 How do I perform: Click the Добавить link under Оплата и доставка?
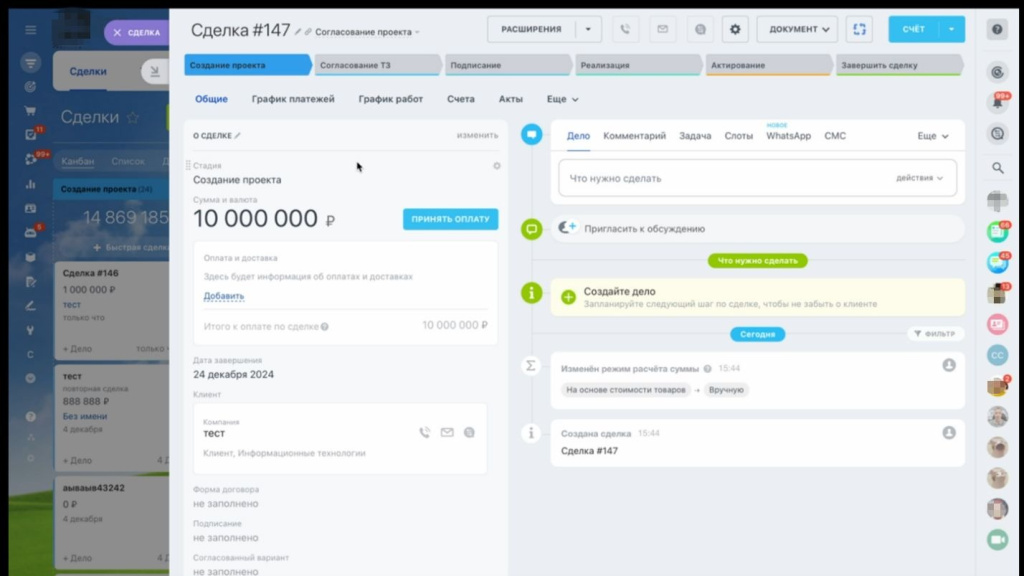pyautogui.click(x=223, y=296)
